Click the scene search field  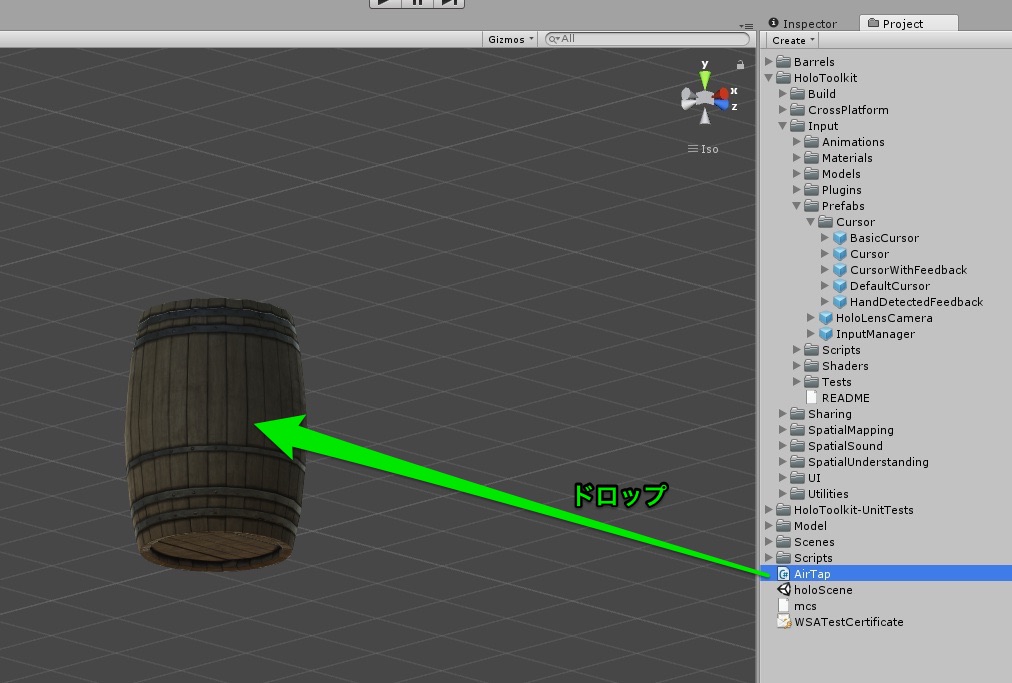(647, 39)
